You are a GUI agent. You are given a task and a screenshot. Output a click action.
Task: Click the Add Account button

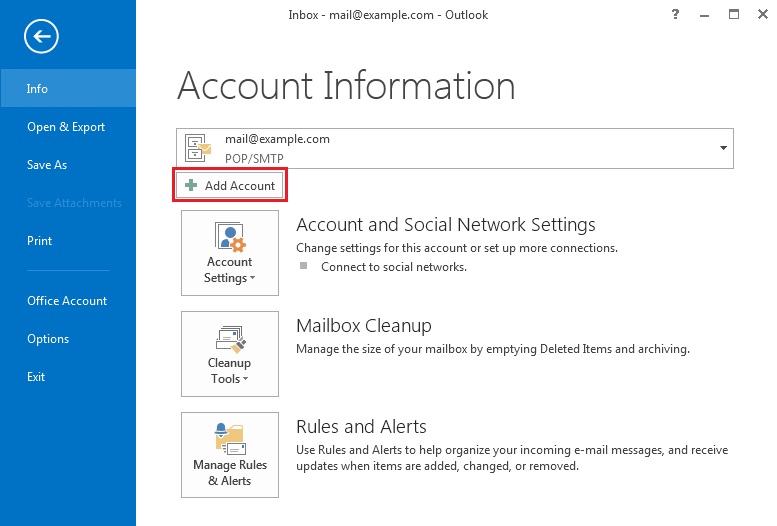[x=230, y=185]
